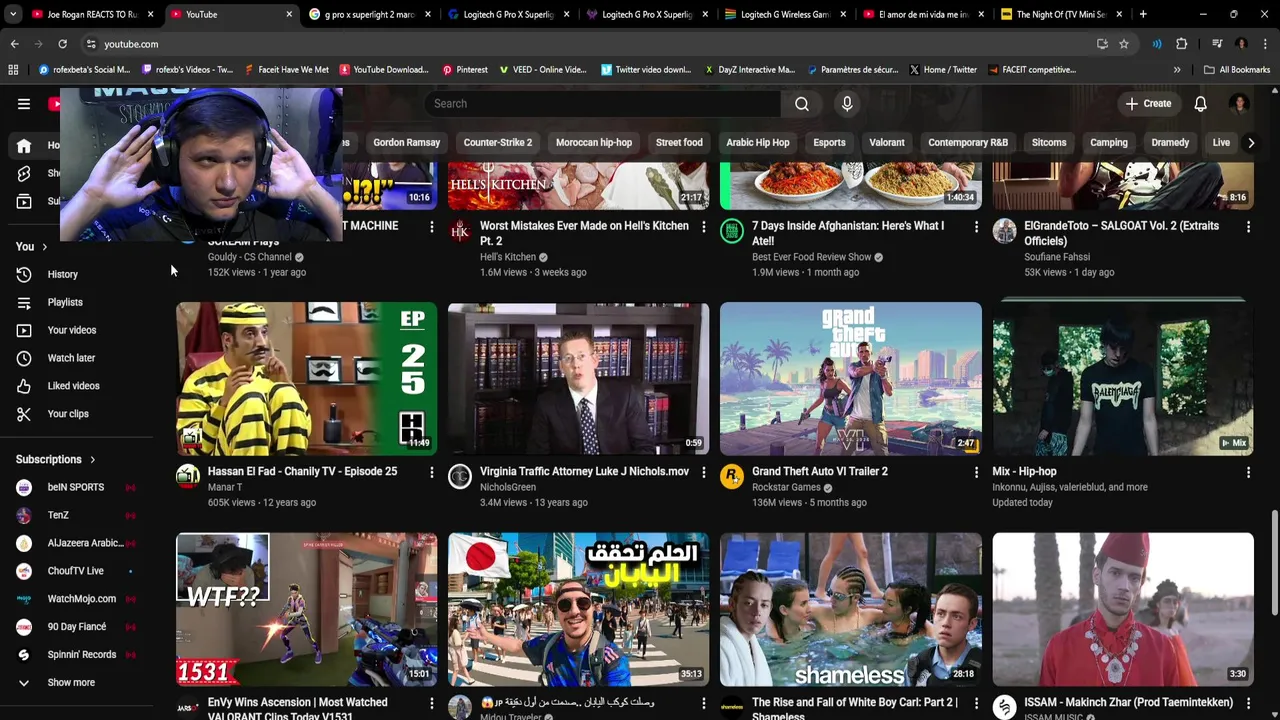Open Rockstar Games channel avatar
Viewport: 1280px width, 720px height.
732,477
